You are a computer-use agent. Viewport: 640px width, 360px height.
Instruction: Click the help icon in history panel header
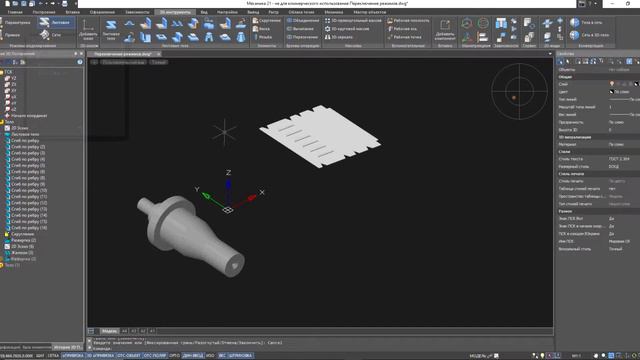[80, 62]
